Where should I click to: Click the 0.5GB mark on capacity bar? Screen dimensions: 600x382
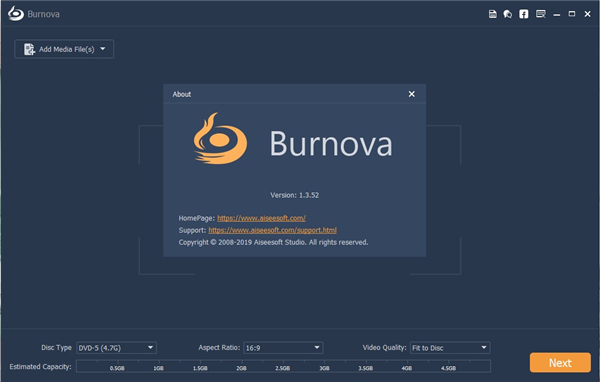pos(117,368)
